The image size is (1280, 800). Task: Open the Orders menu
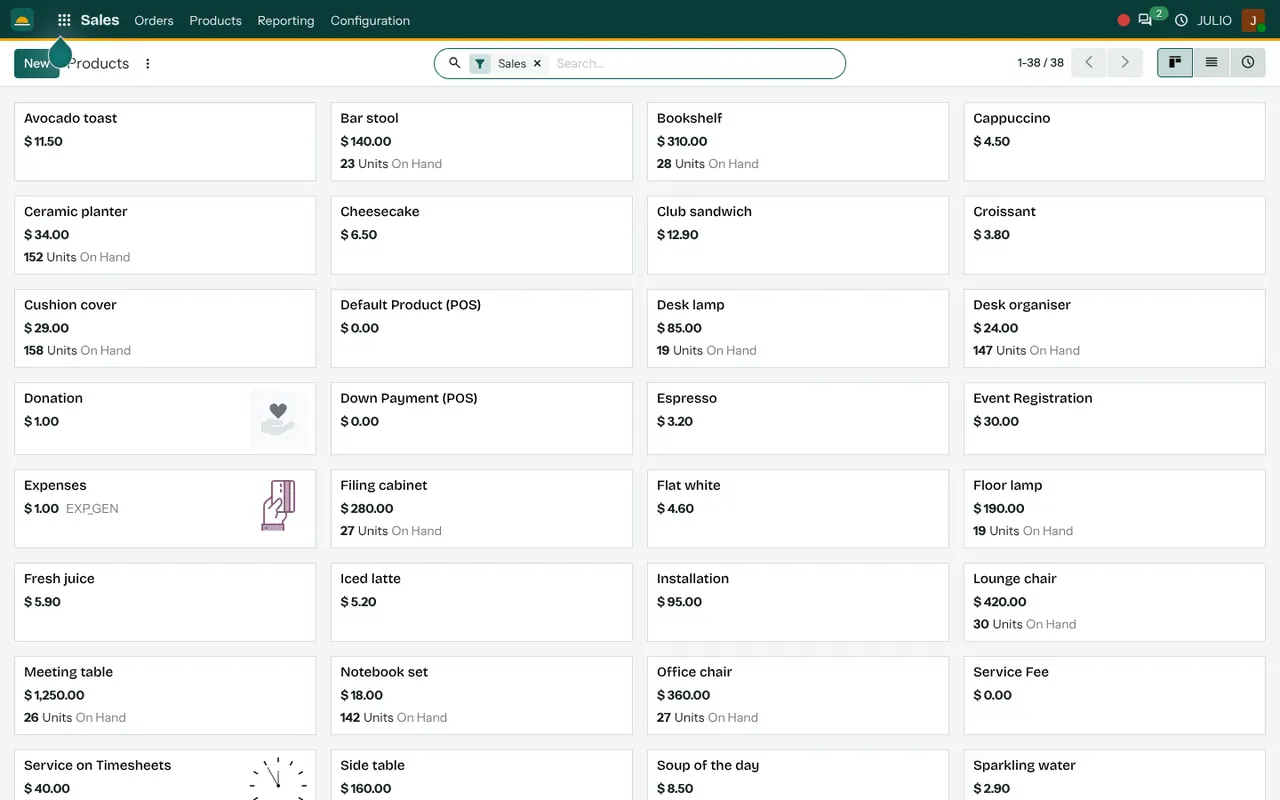[x=154, y=20]
